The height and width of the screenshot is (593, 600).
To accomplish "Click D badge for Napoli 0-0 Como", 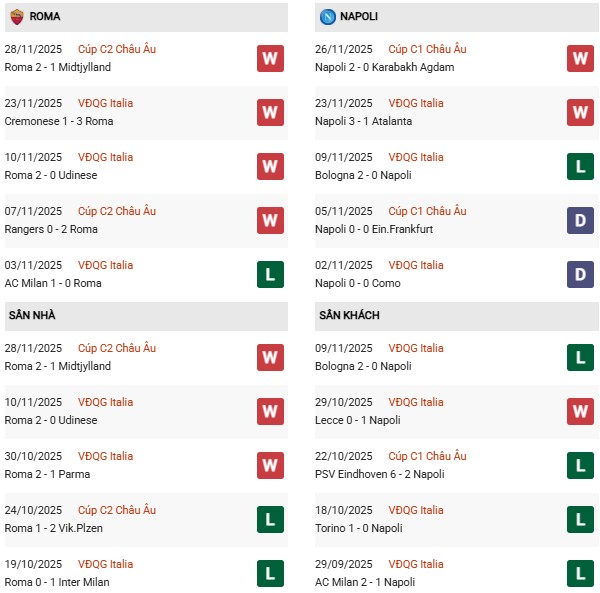I will pos(581,274).
